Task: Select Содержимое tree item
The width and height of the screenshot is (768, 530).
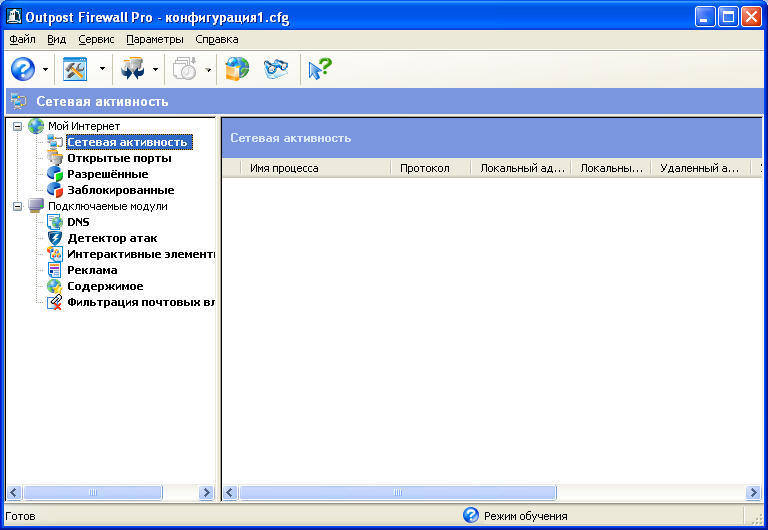Action: [105, 286]
